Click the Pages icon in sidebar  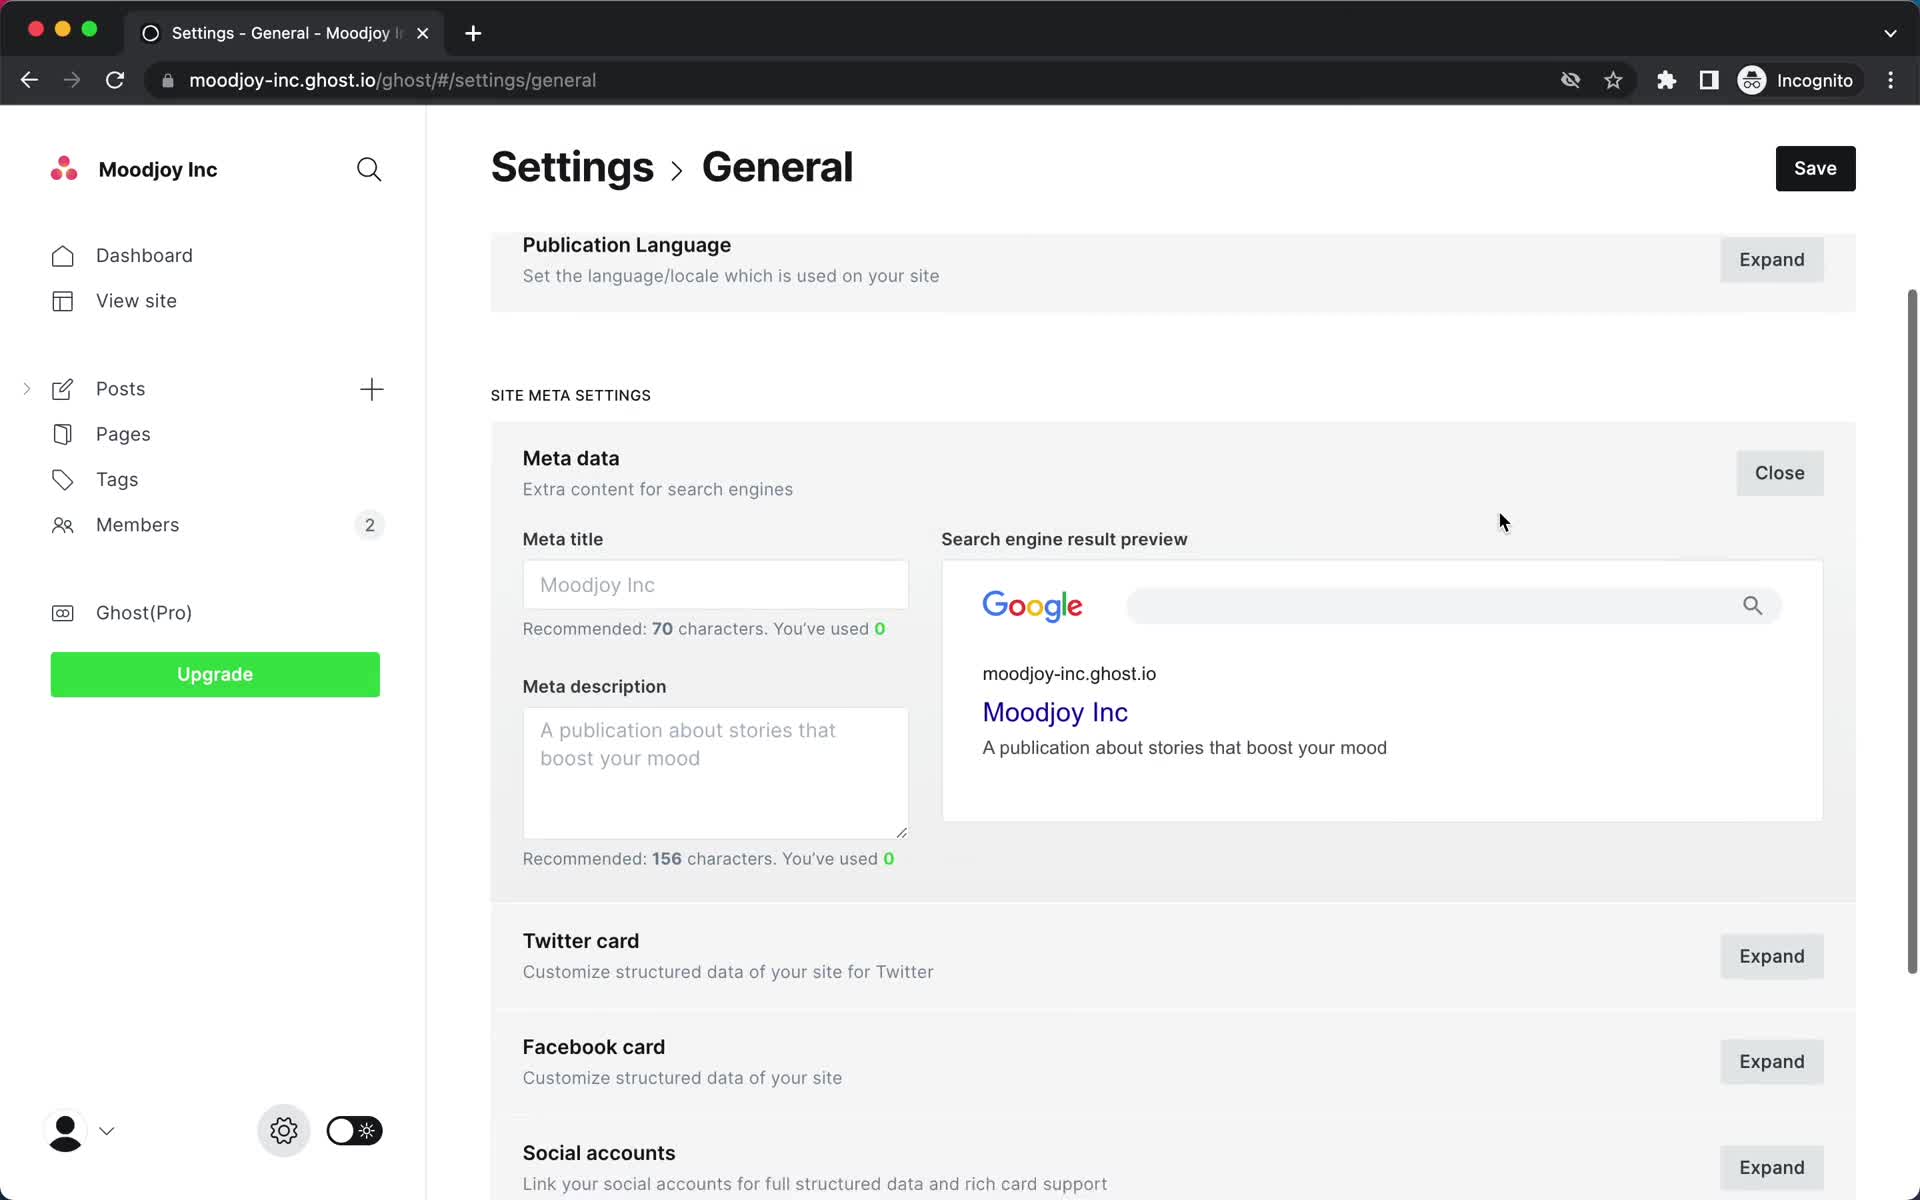pos(62,434)
